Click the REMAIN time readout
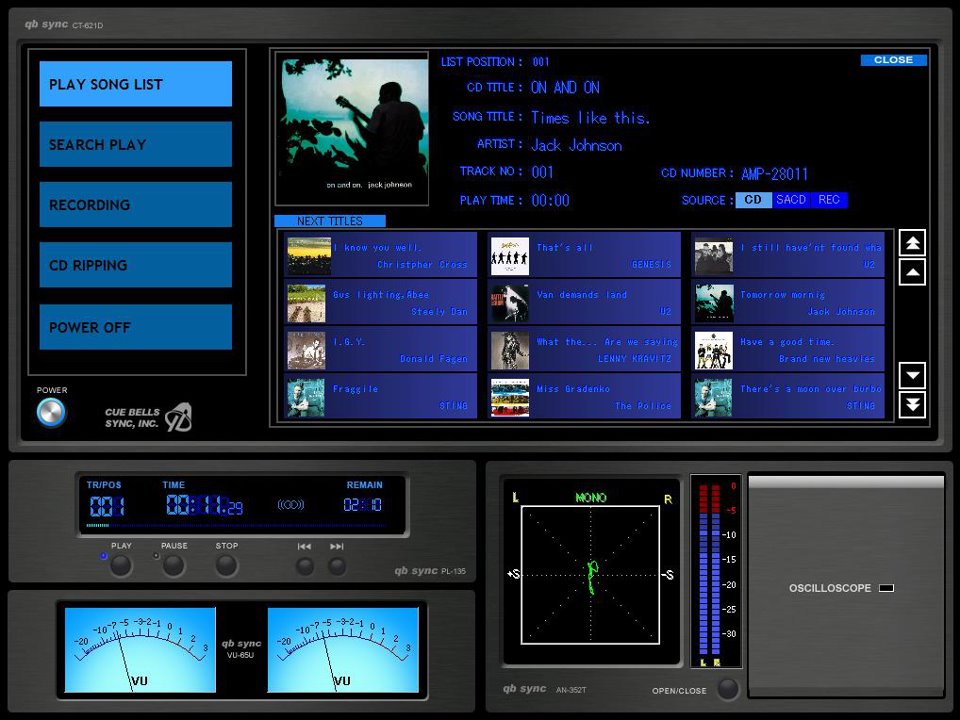Viewport: 960px width, 720px height. (363, 504)
